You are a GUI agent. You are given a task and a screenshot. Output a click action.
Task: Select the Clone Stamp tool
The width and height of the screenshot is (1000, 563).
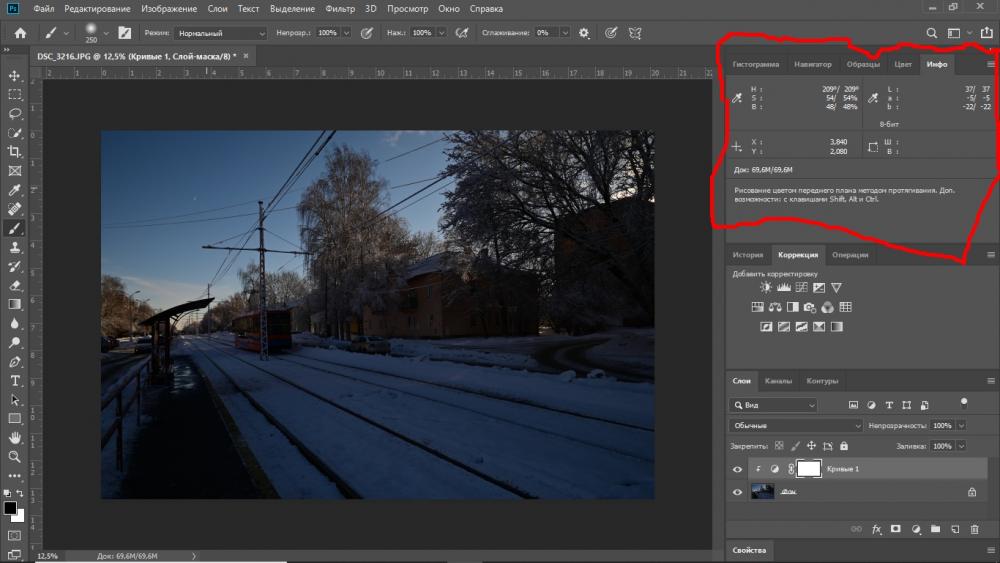14,247
